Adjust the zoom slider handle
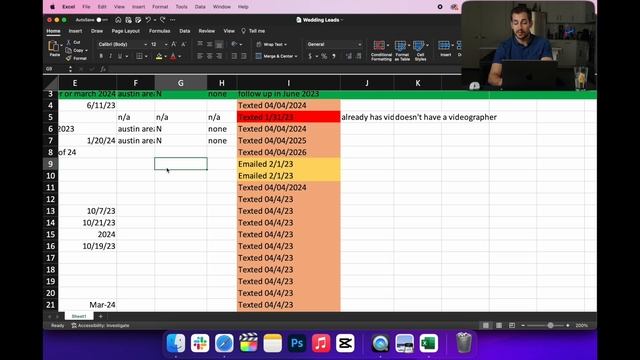The height and width of the screenshot is (360, 640). (550, 326)
